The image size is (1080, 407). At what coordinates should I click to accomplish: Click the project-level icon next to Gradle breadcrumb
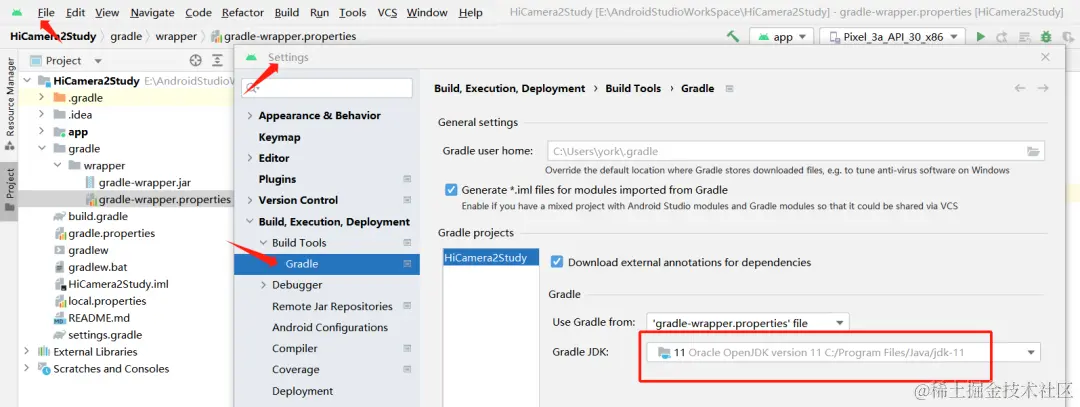tap(729, 88)
